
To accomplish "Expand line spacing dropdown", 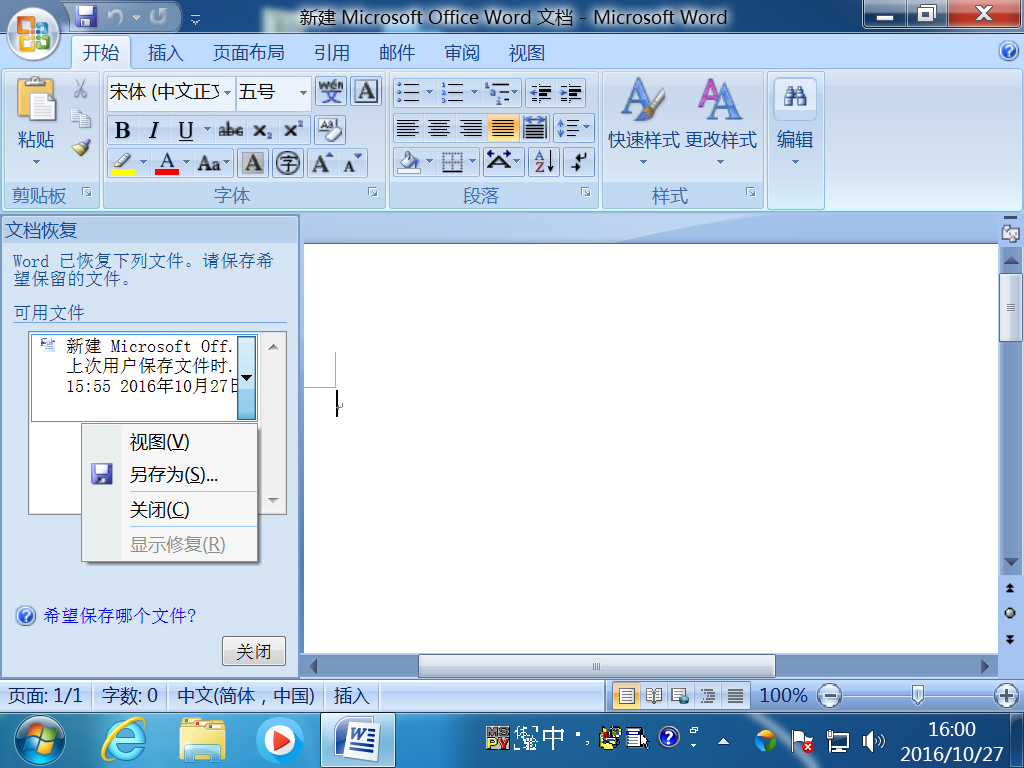I will pyautogui.click(x=573, y=127).
